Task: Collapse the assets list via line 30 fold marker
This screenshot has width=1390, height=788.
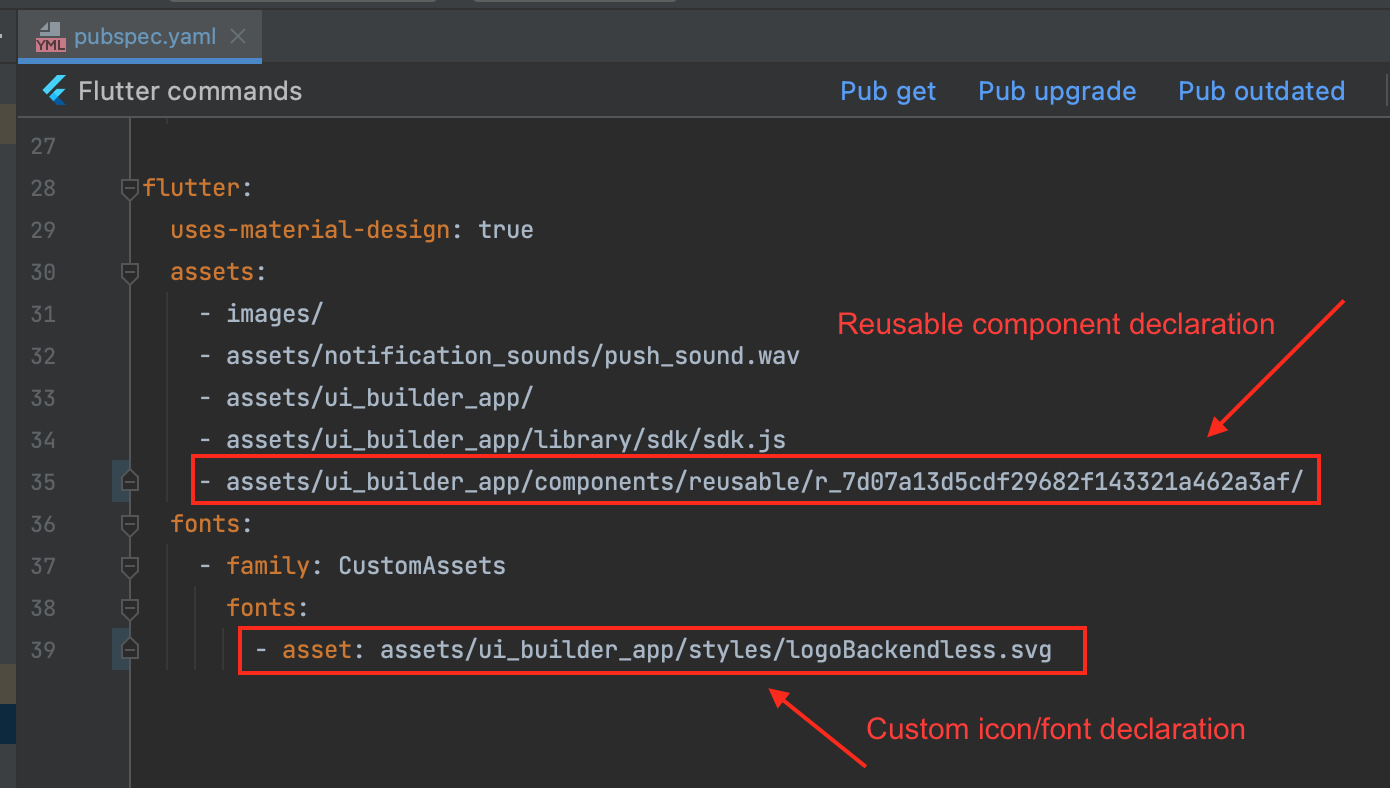Action: pos(129,272)
